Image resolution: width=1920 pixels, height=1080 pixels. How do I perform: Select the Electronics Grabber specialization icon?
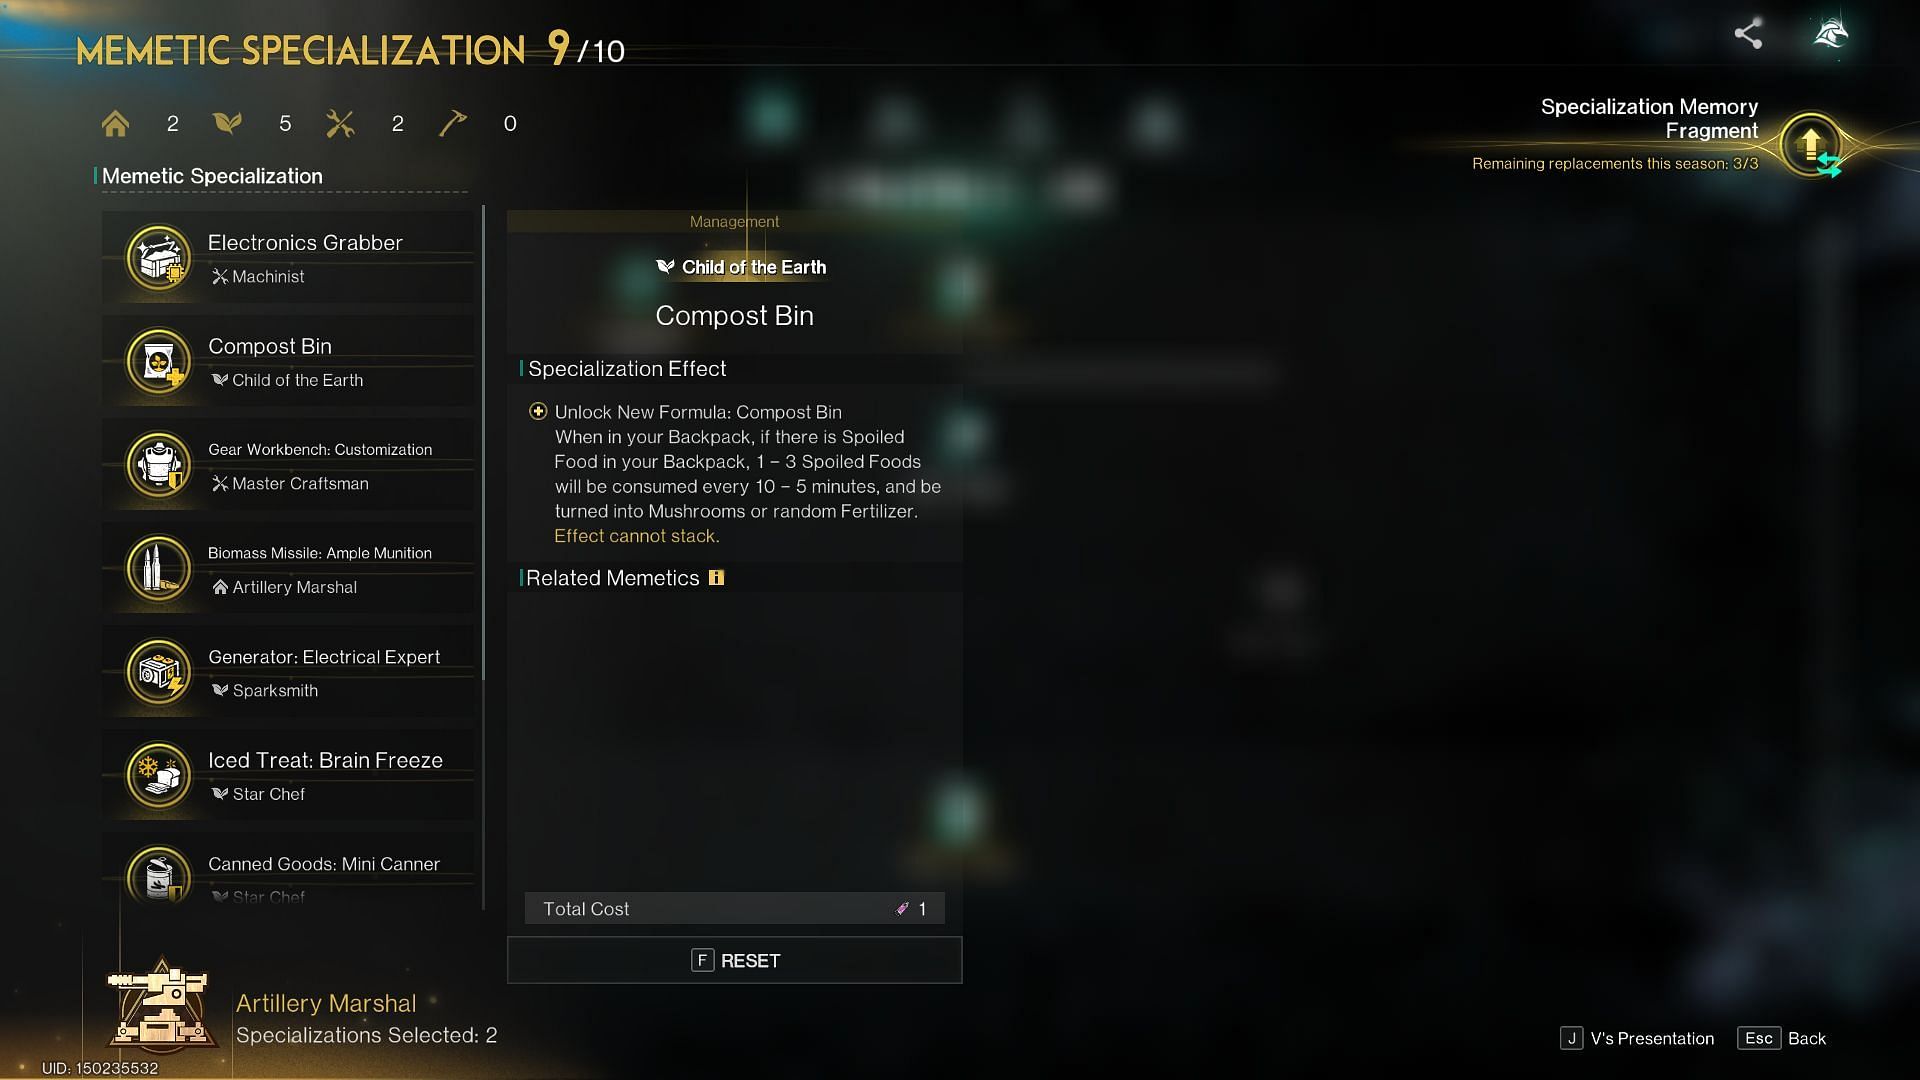coord(157,257)
